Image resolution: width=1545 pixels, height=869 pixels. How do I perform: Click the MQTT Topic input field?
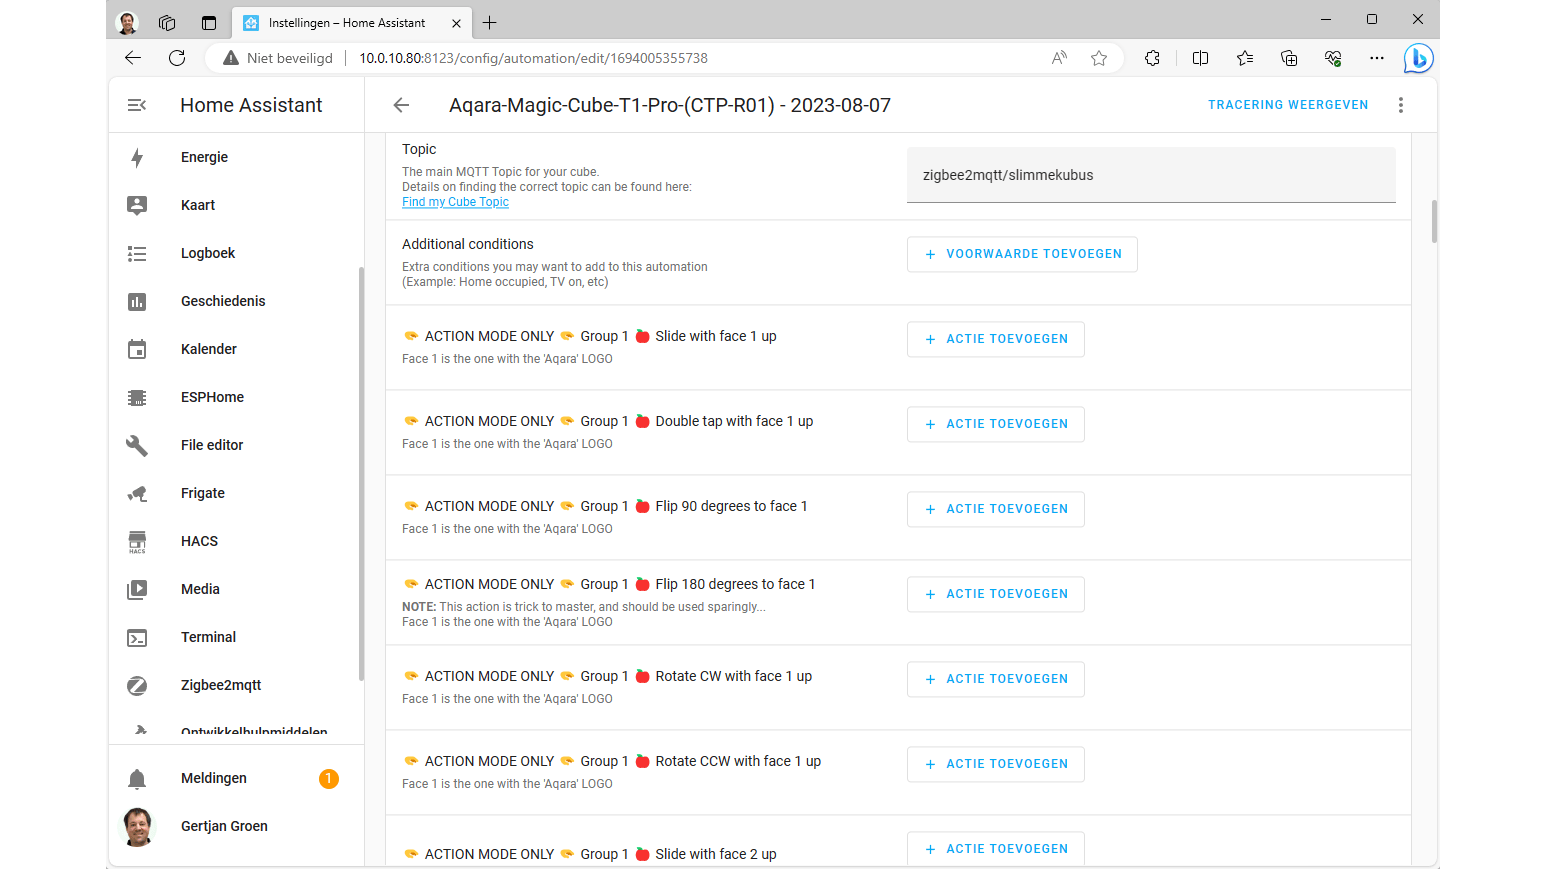pos(1151,175)
